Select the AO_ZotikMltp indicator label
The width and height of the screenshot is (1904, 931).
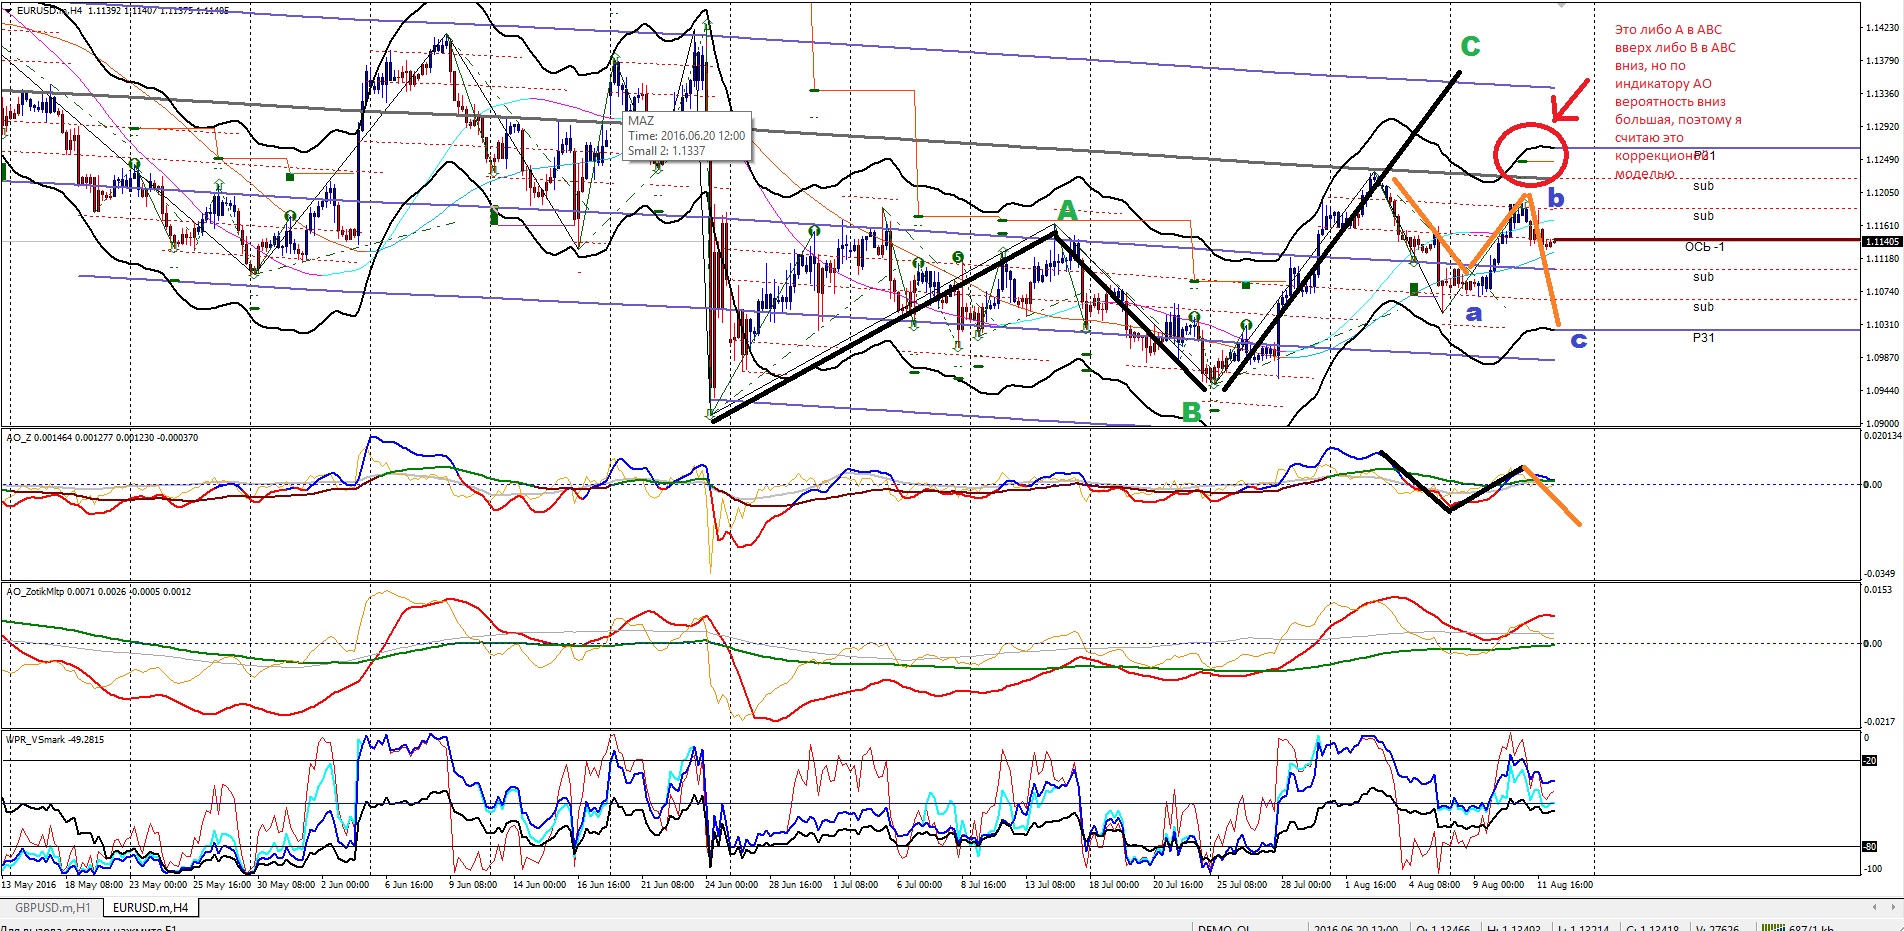pyautogui.click(x=98, y=592)
